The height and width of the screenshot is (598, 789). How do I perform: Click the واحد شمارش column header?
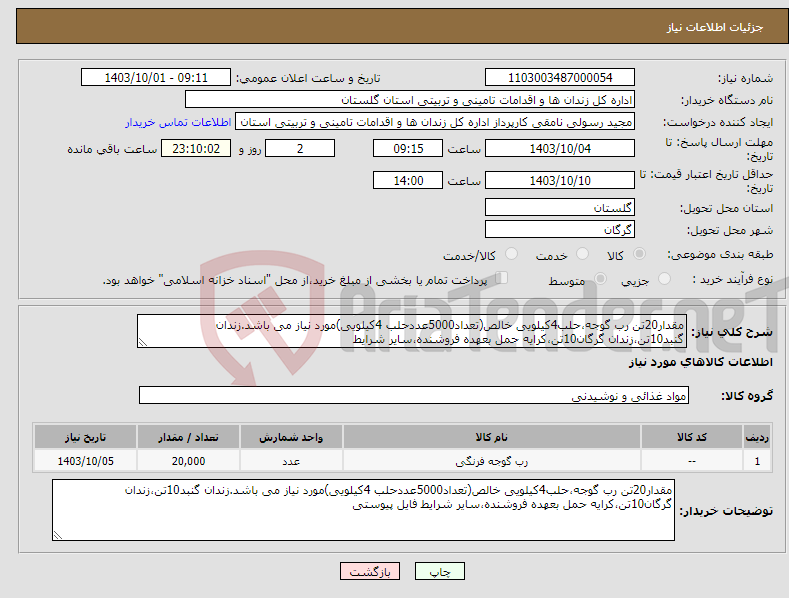tap(291, 436)
